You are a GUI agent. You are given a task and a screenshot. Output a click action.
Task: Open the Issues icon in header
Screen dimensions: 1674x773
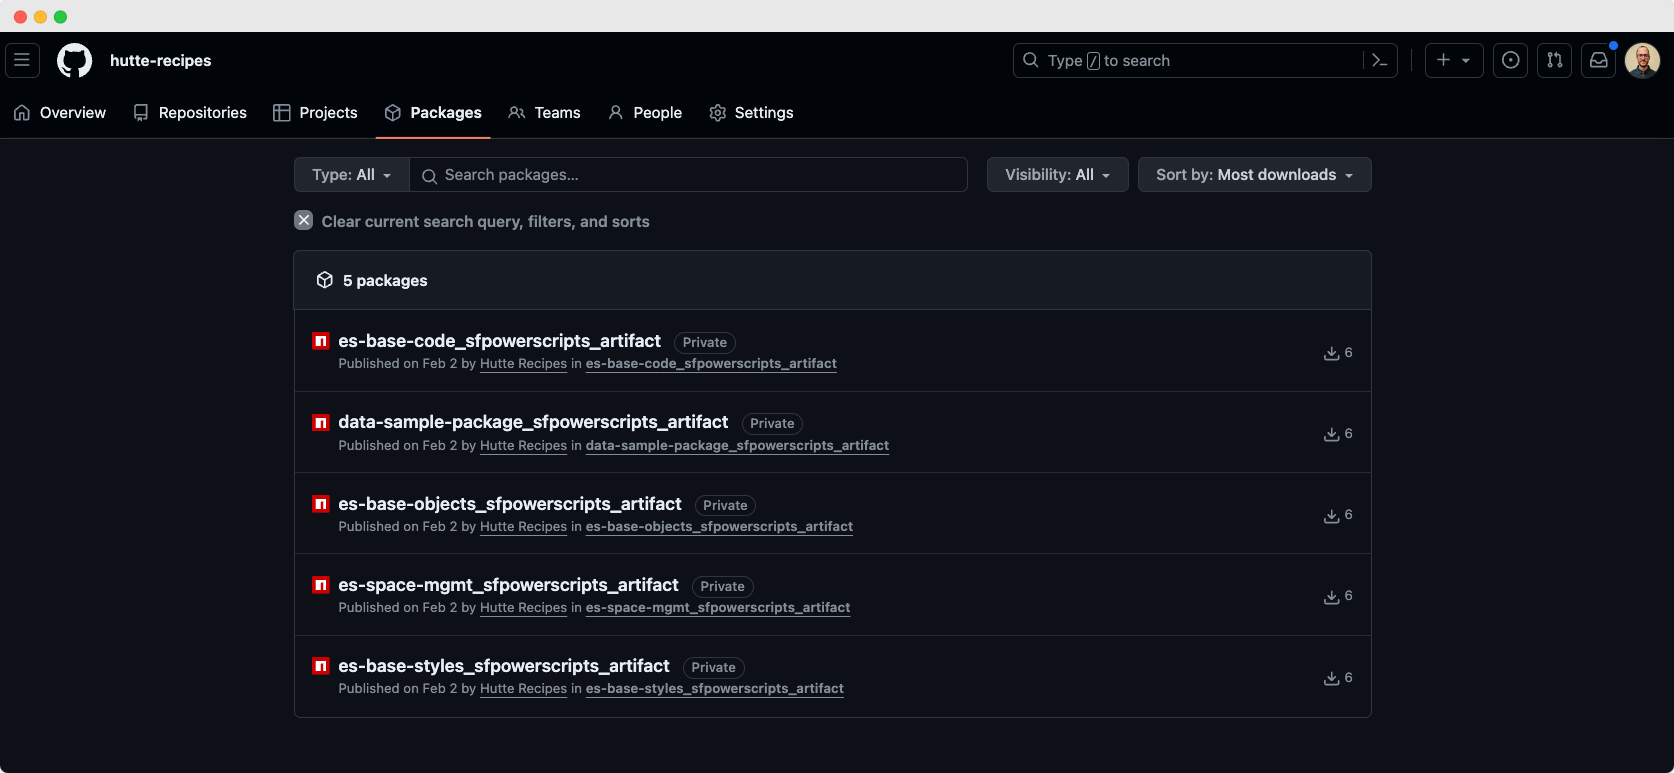pos(1510,60)
